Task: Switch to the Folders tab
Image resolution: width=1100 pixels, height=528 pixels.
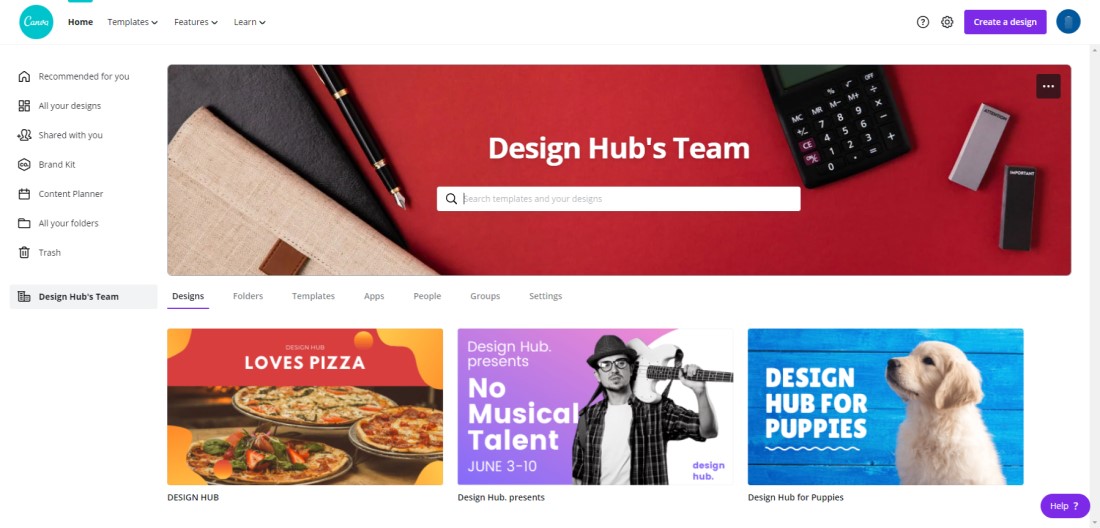Action: coord(248,296)
